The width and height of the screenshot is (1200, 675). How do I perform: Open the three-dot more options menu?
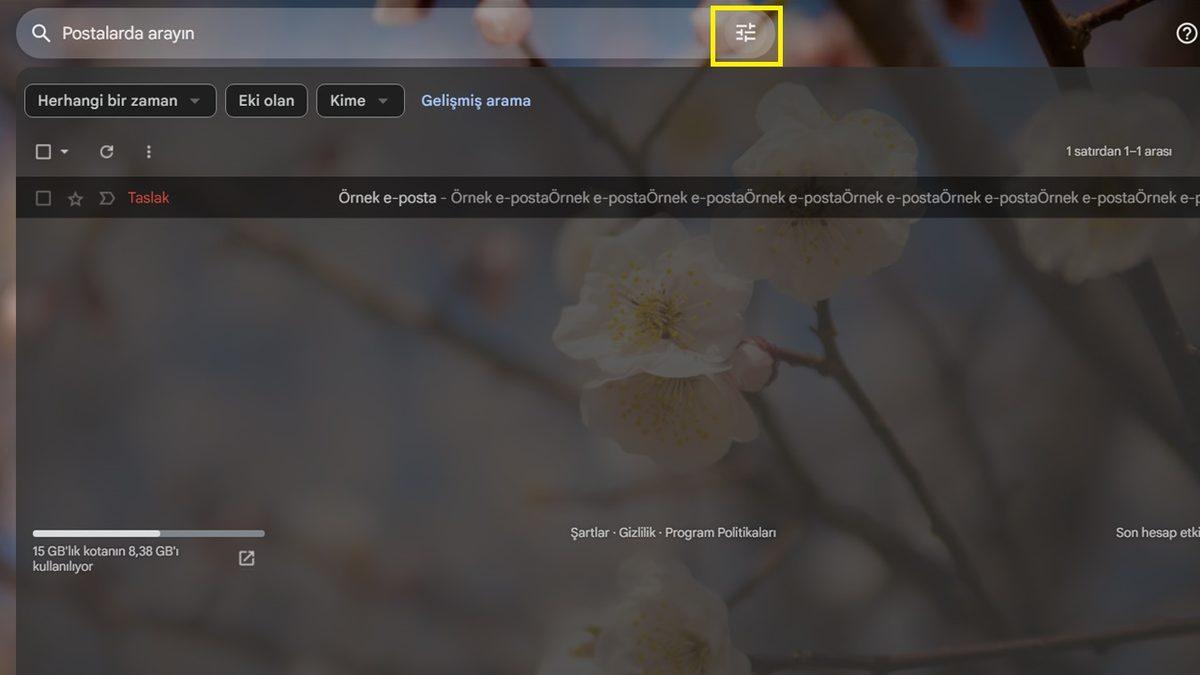pos(149,152)
